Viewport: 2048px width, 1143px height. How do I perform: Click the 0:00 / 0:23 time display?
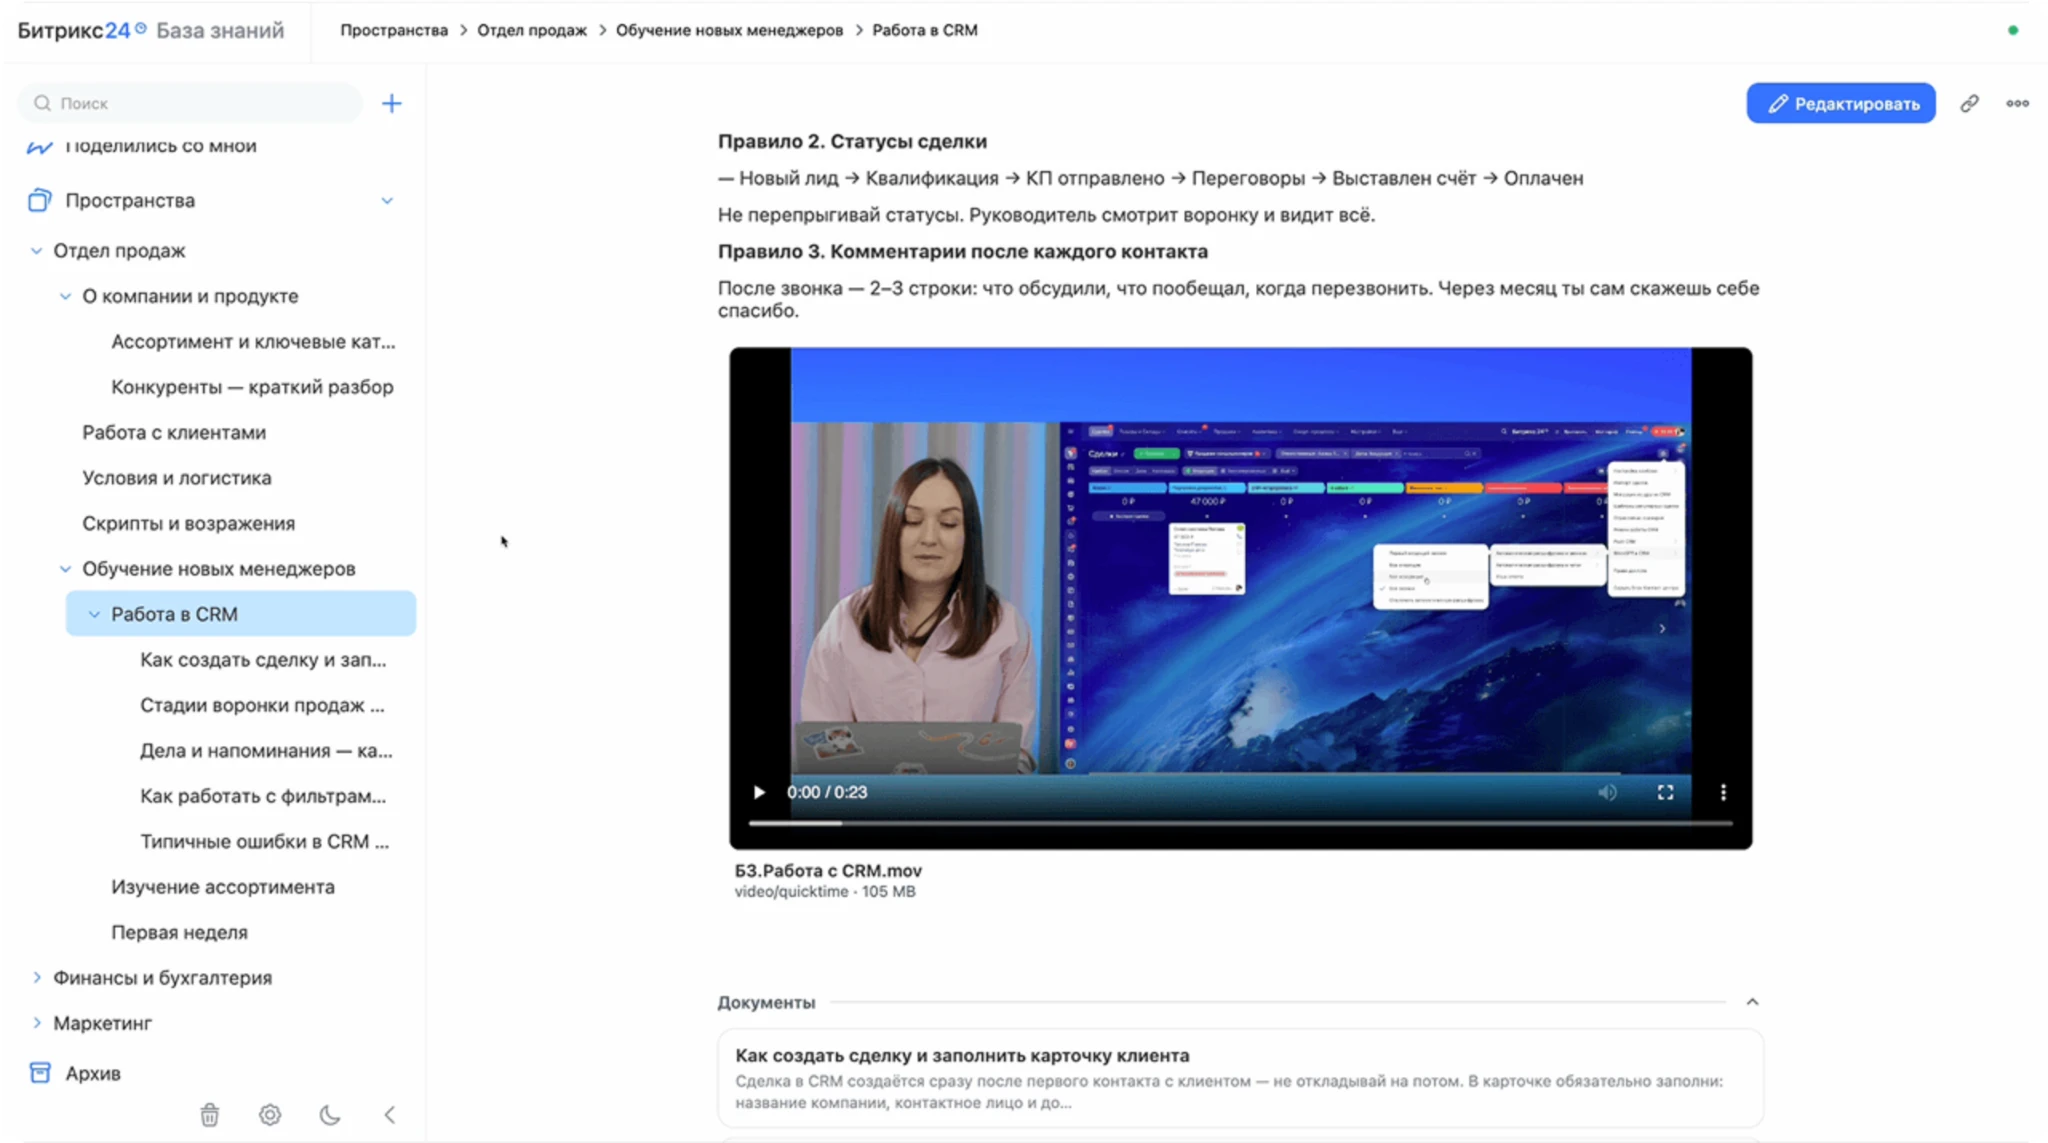(x=827, y=792)
